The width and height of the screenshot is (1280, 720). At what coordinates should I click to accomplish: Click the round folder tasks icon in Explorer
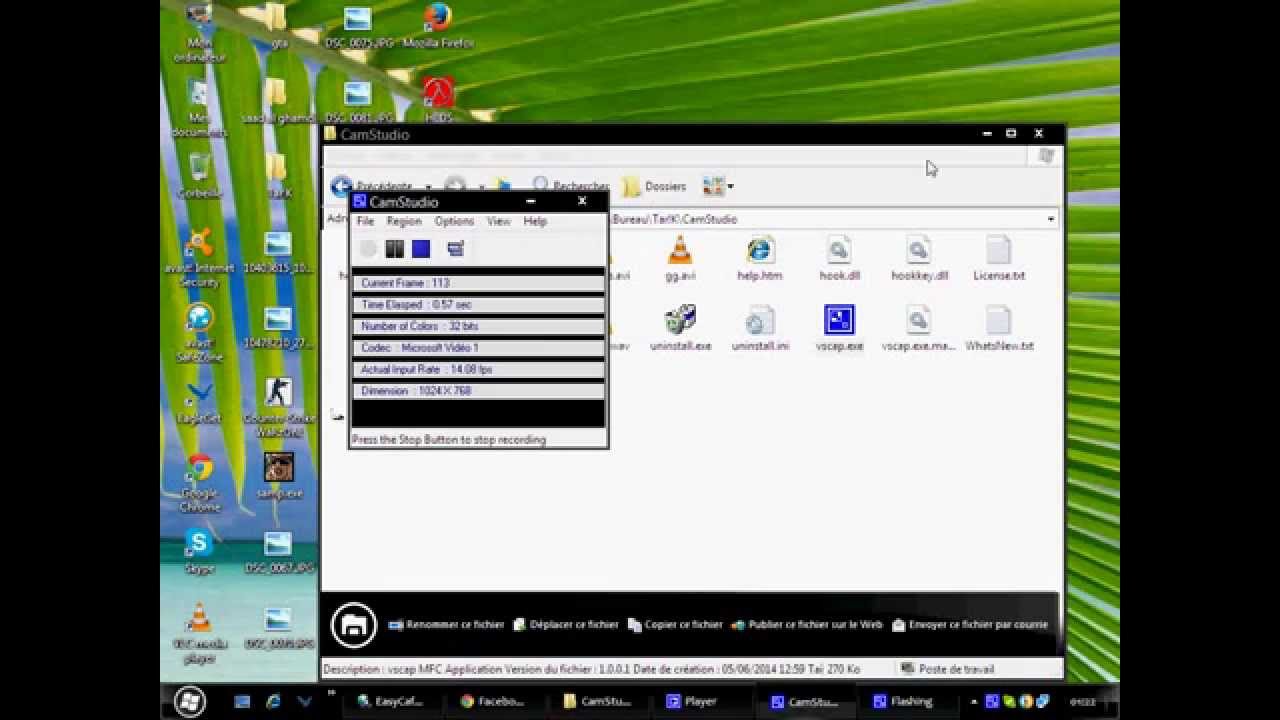353,625
